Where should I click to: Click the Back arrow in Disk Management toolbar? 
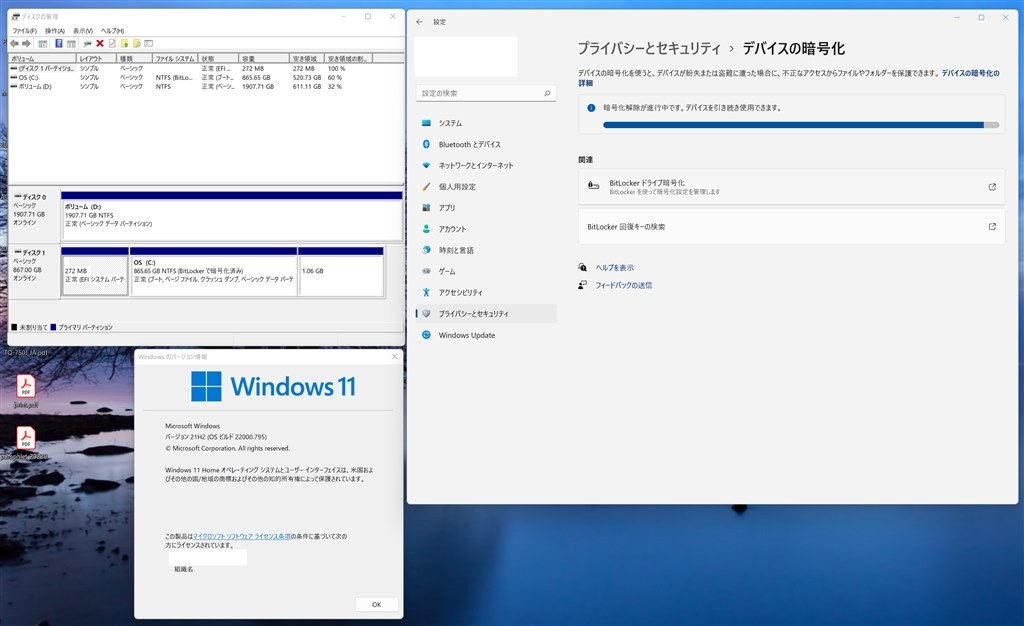(14, 44)
